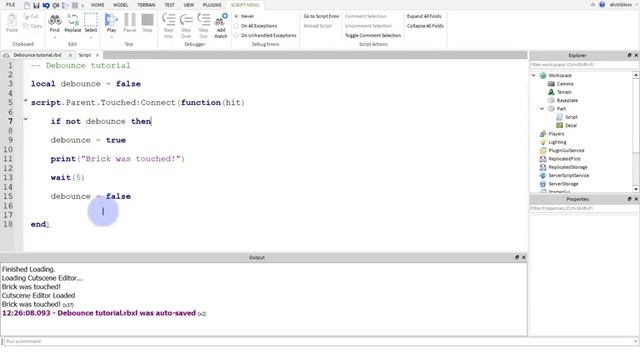Select the Script item under Part
Image resolution: width=640 pixels, height=360 pixels.
point(567,117)
